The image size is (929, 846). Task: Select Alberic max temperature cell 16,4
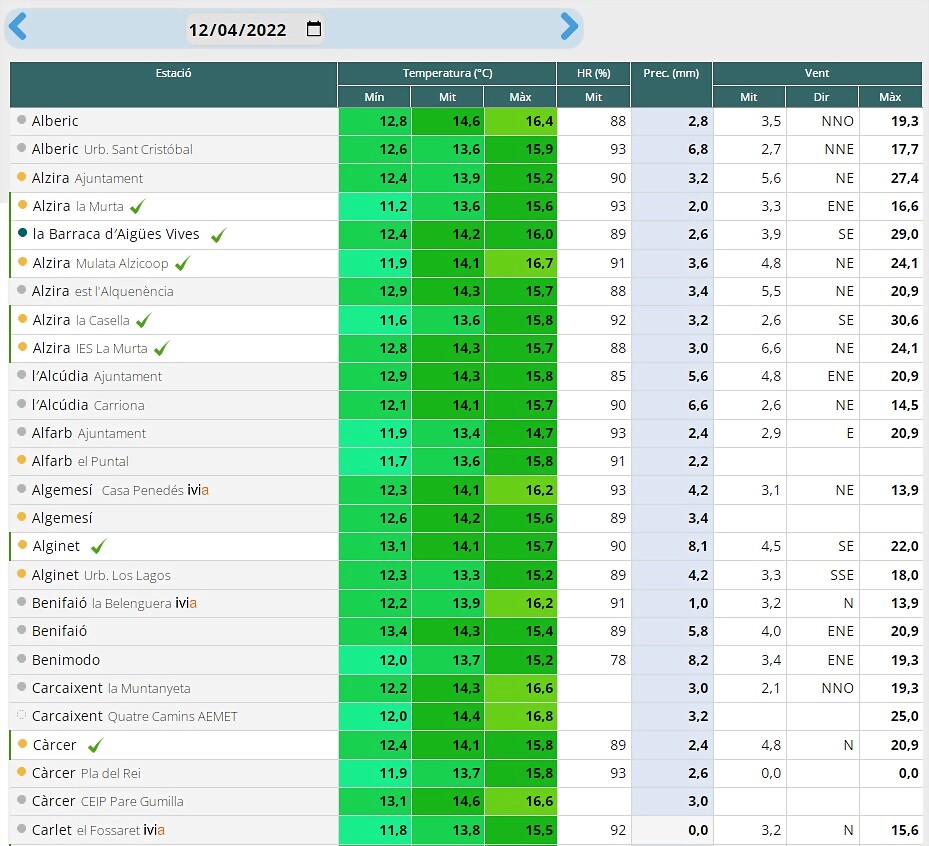pyautogui.click(x=521, y=121)
